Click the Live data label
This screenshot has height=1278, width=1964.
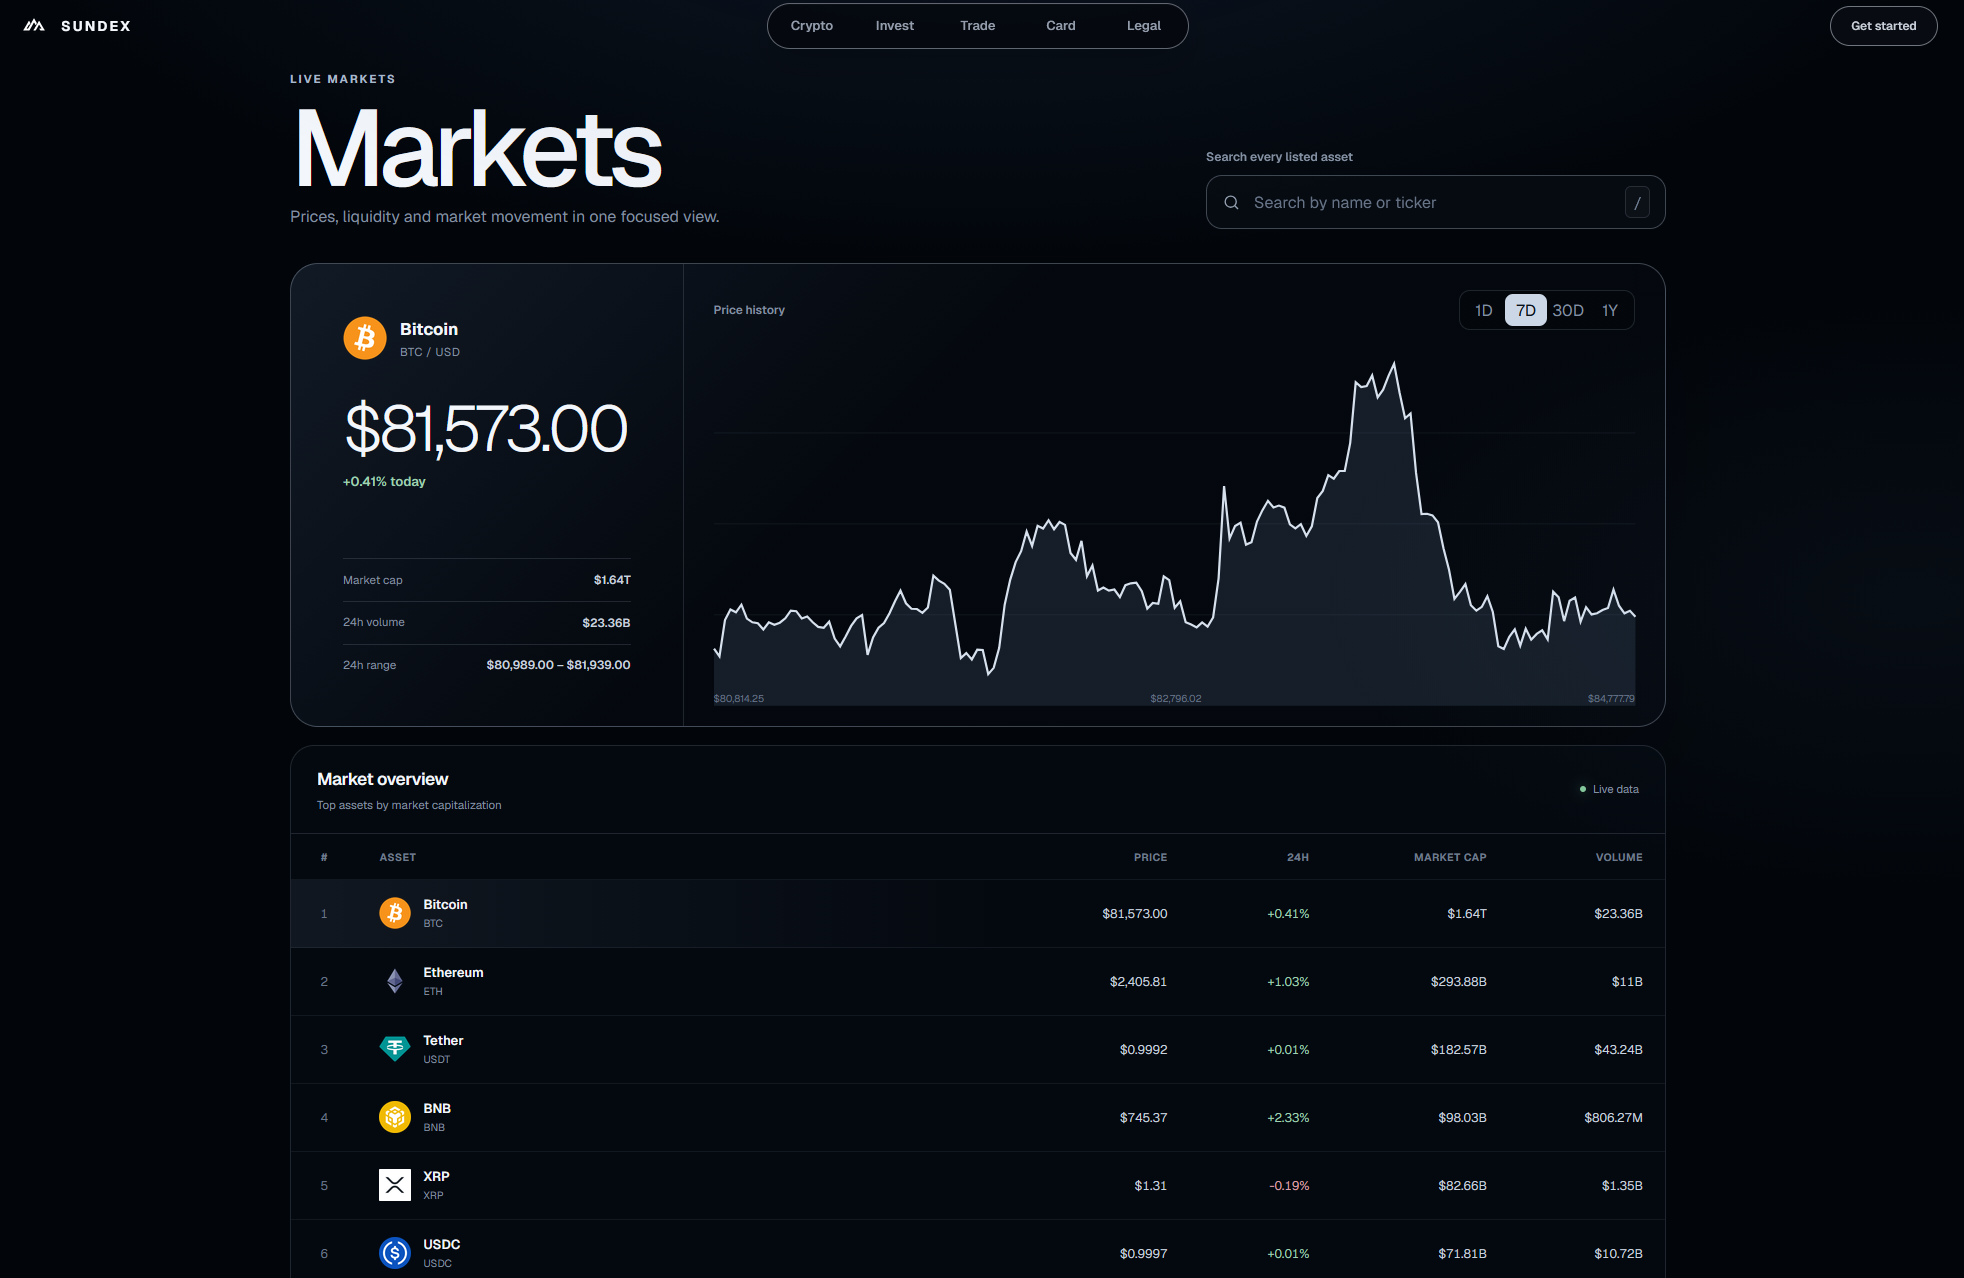click(1615, 789)
